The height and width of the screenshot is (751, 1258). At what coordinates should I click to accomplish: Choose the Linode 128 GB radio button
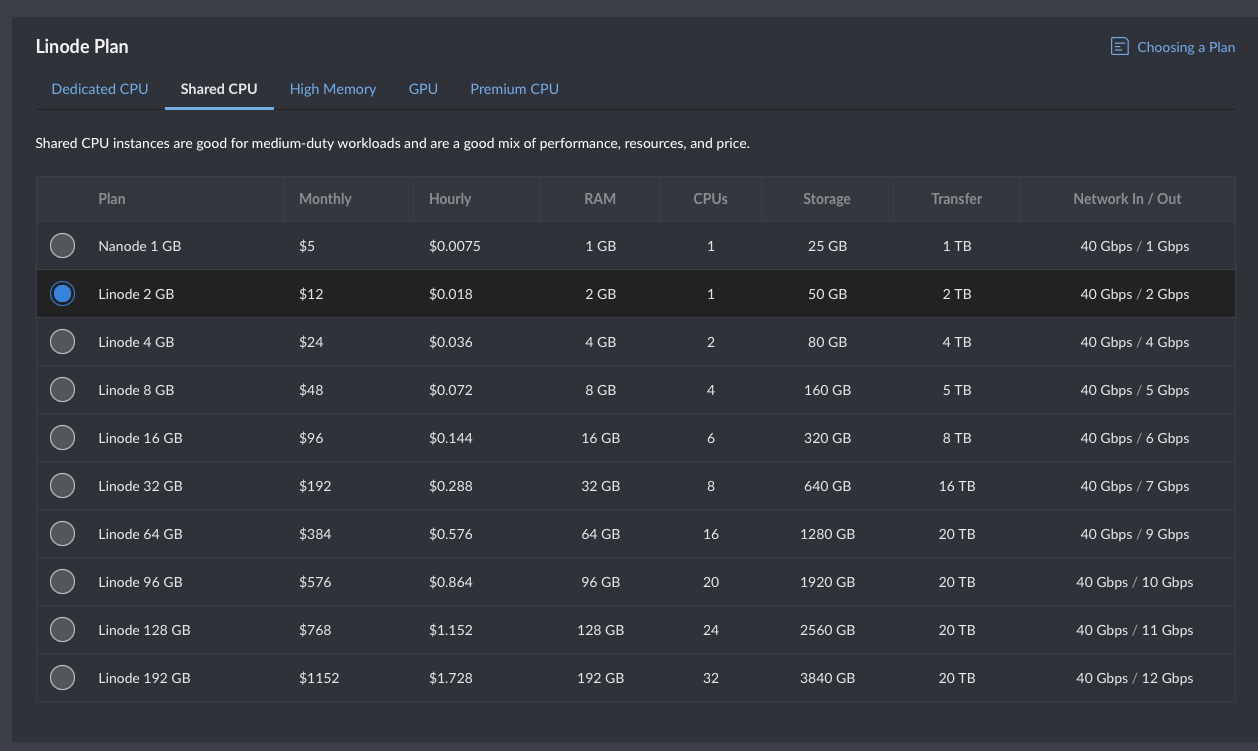(62, 629)
